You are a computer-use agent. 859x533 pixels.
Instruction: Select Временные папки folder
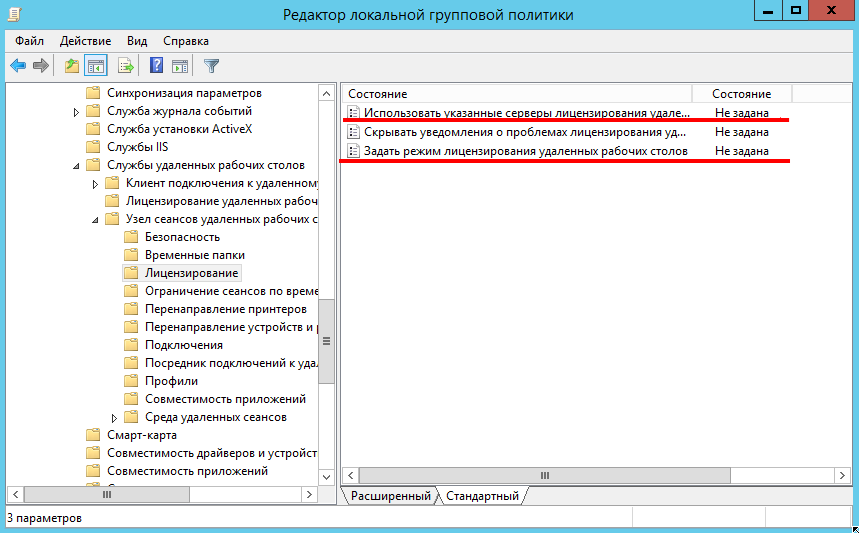(x=194, y=255)
